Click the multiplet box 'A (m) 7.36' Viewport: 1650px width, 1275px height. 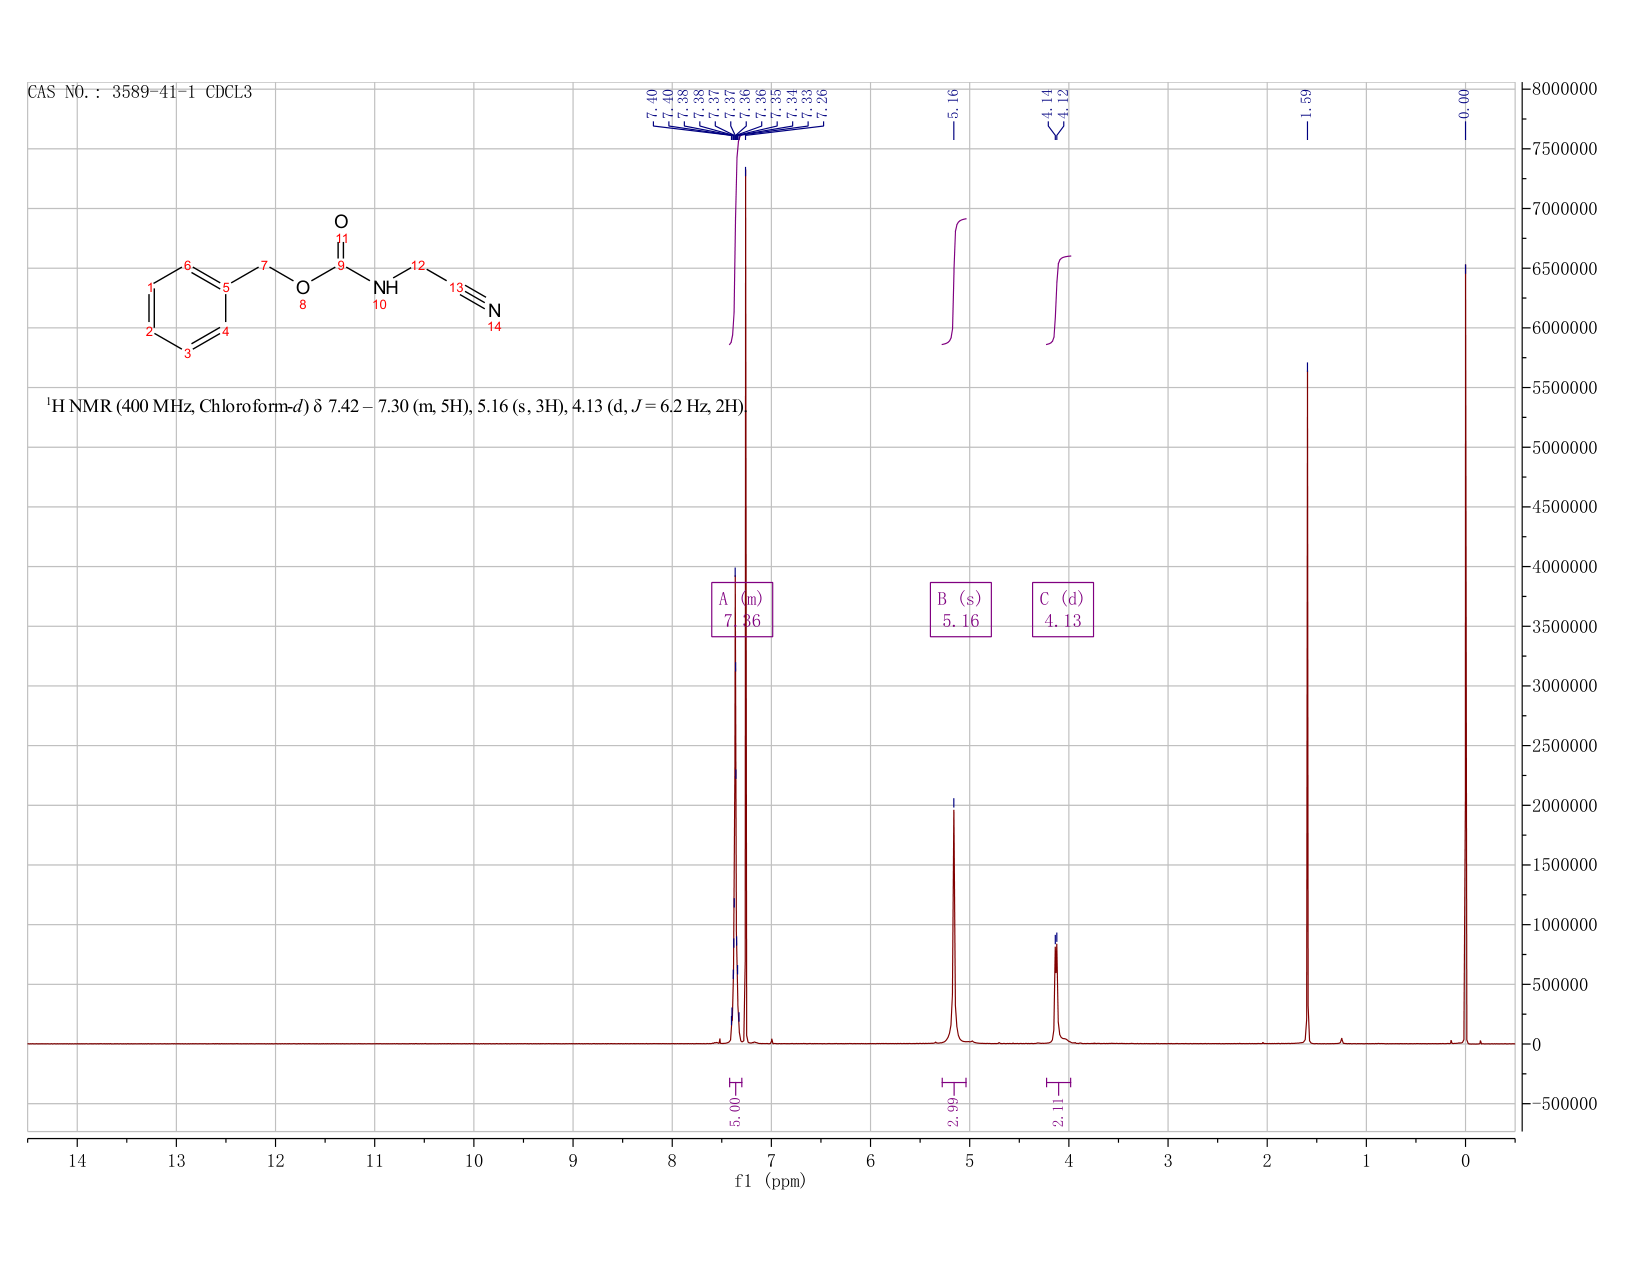pos(742,610)
